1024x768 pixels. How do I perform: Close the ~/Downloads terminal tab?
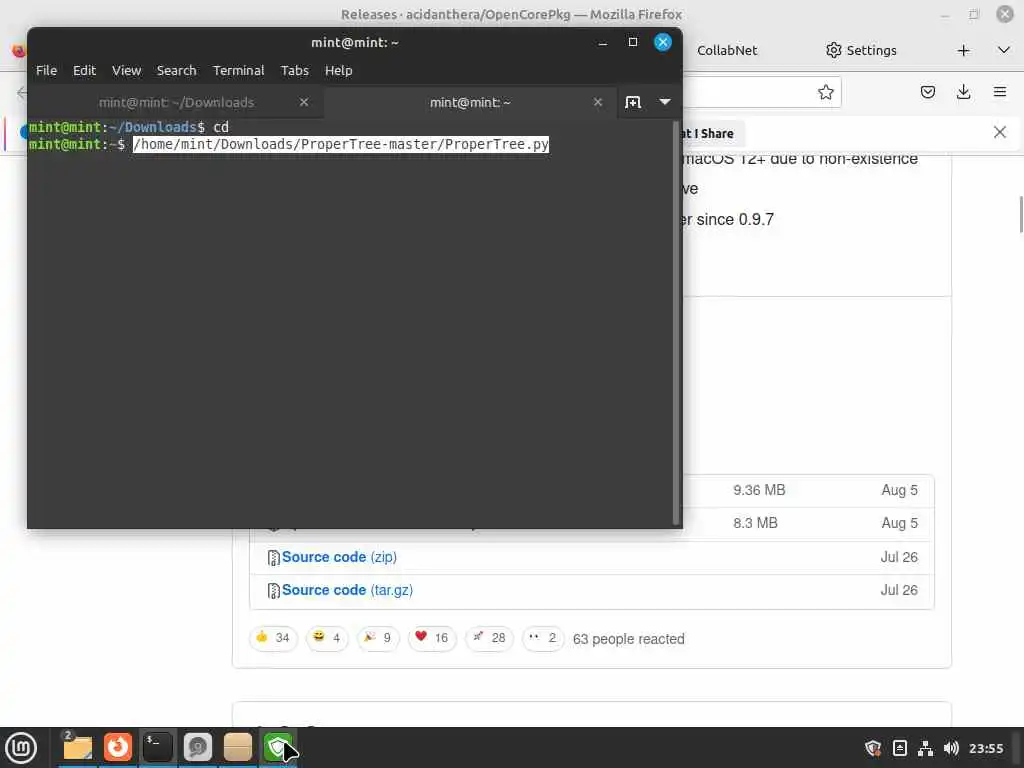click(304, 102)
